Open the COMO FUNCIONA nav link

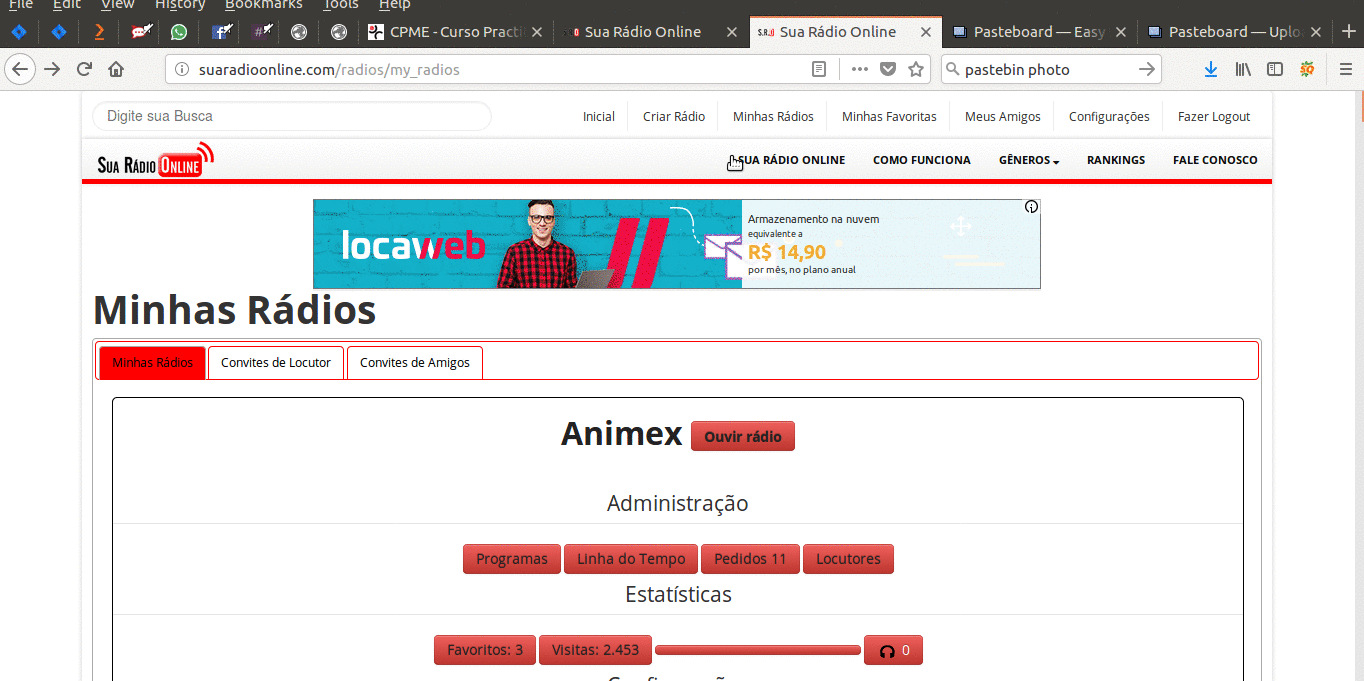tap(922, 160)
